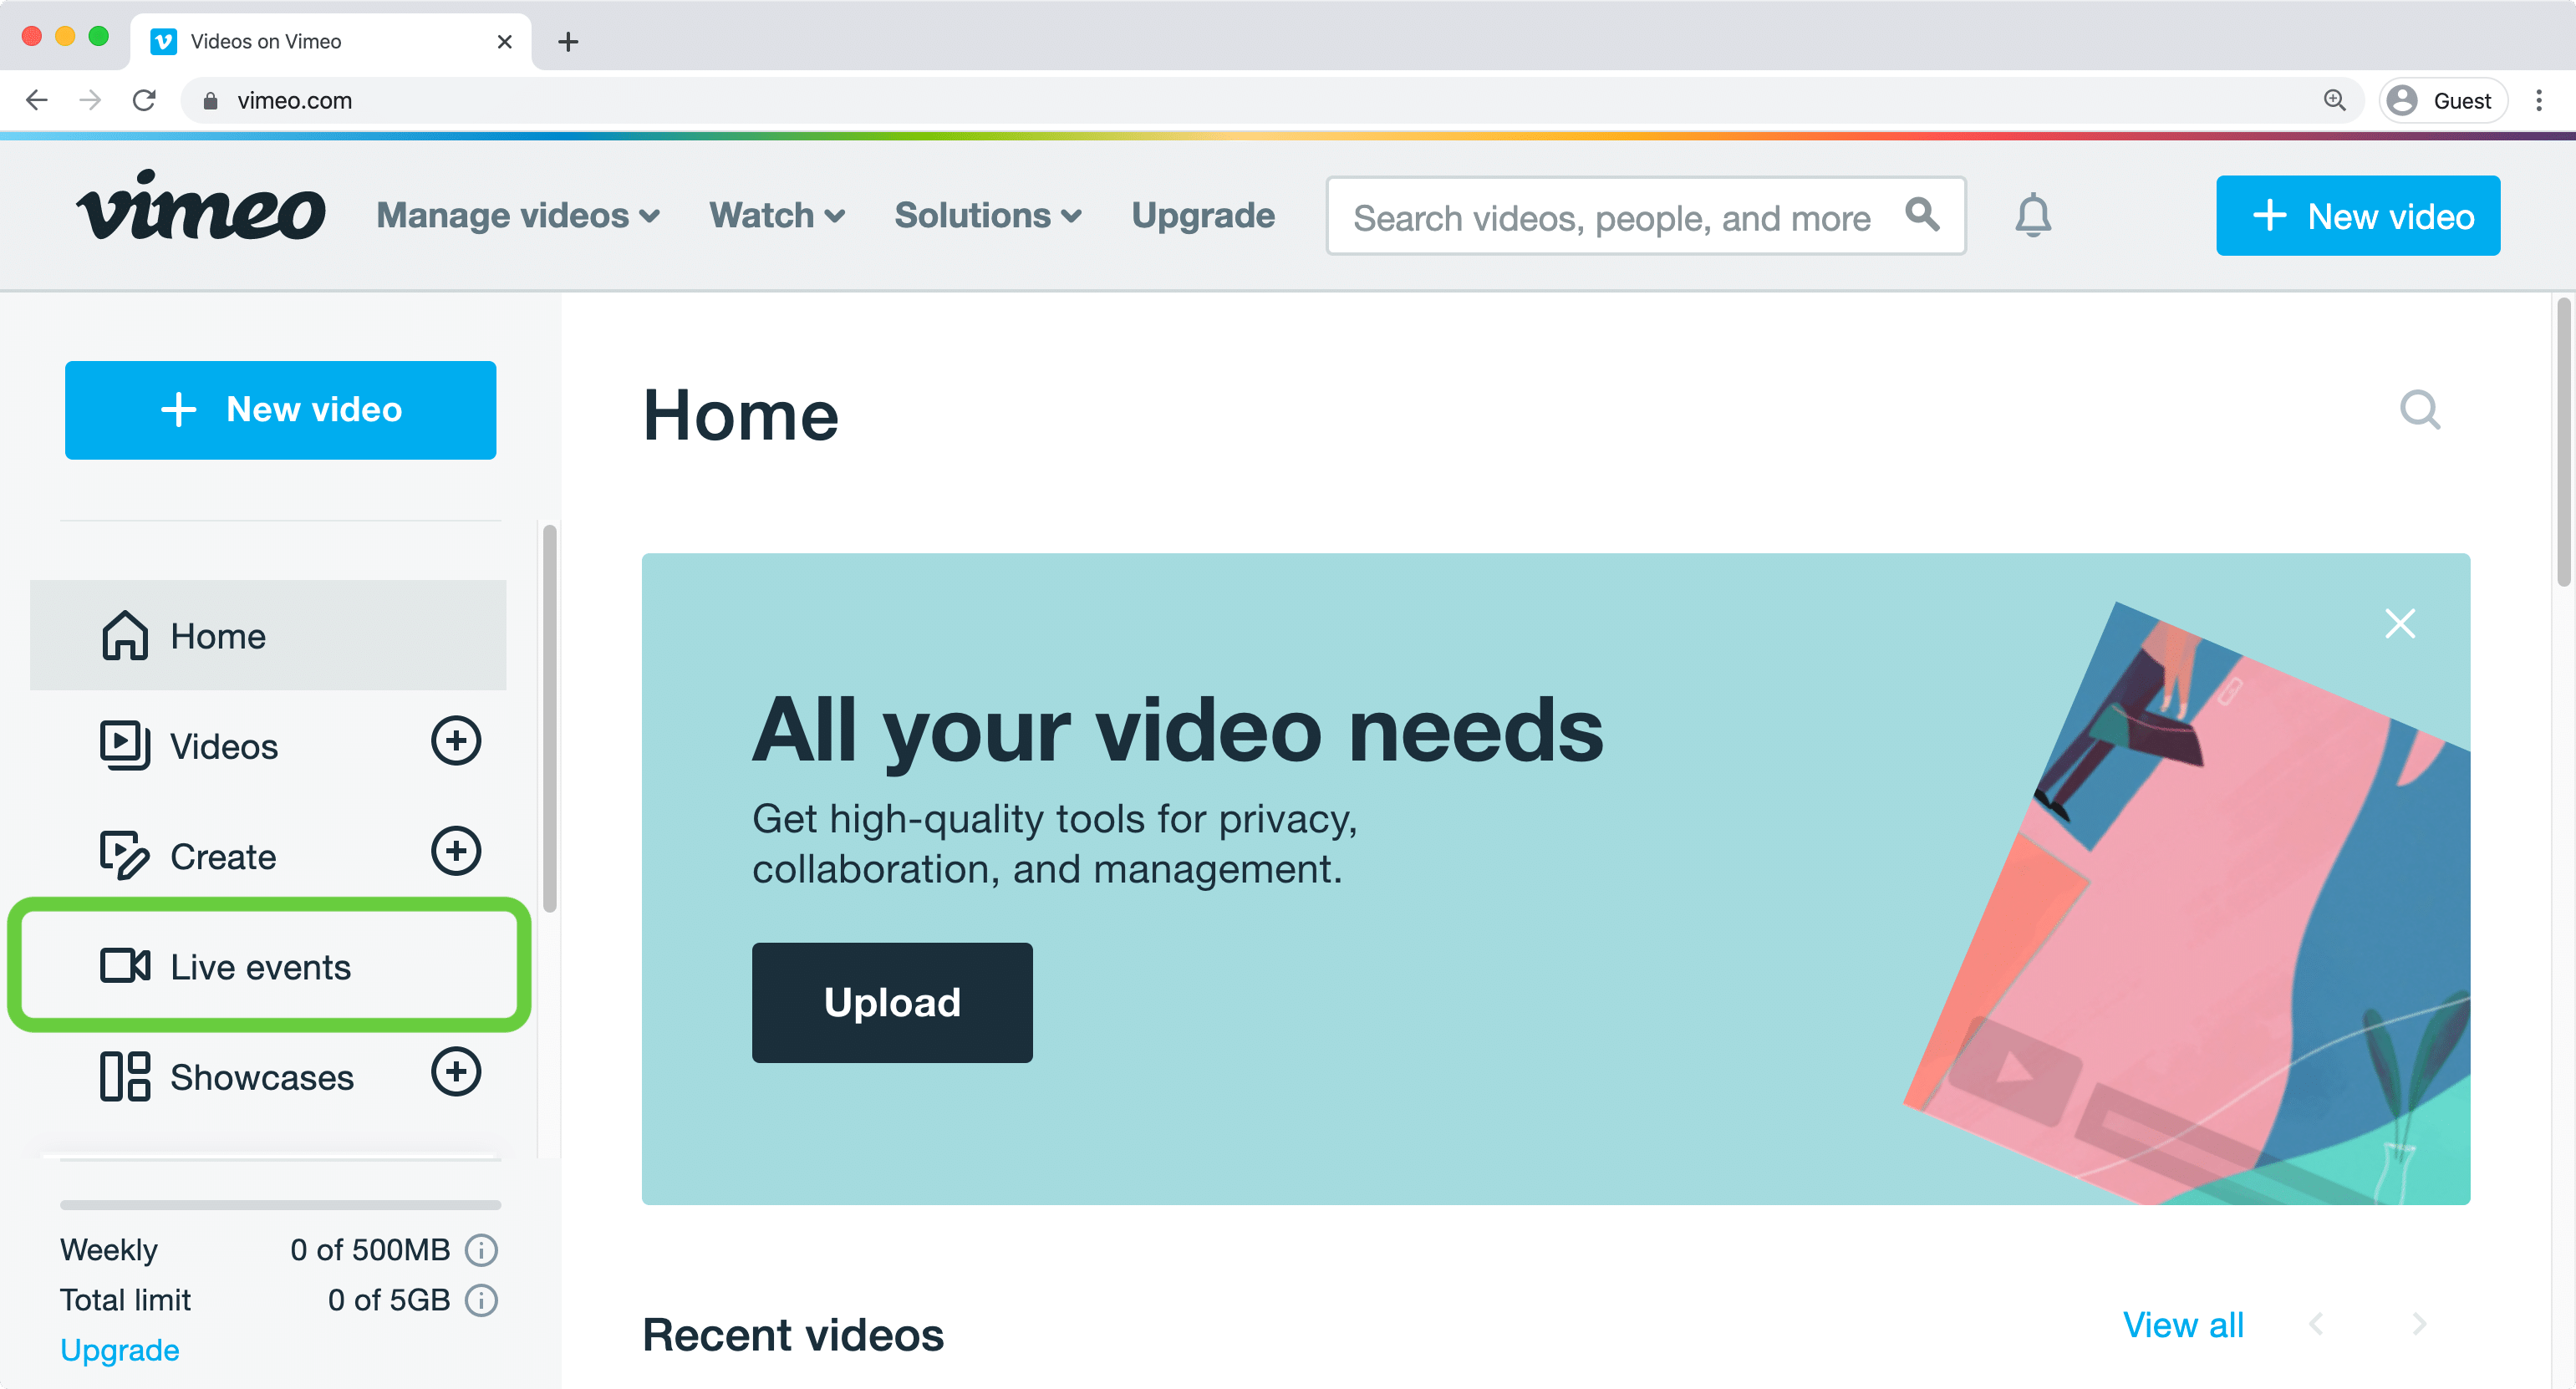This screenshot has height=1389, width=2576.
Task: Click the sidebar New video button
Action: [281, 410]
